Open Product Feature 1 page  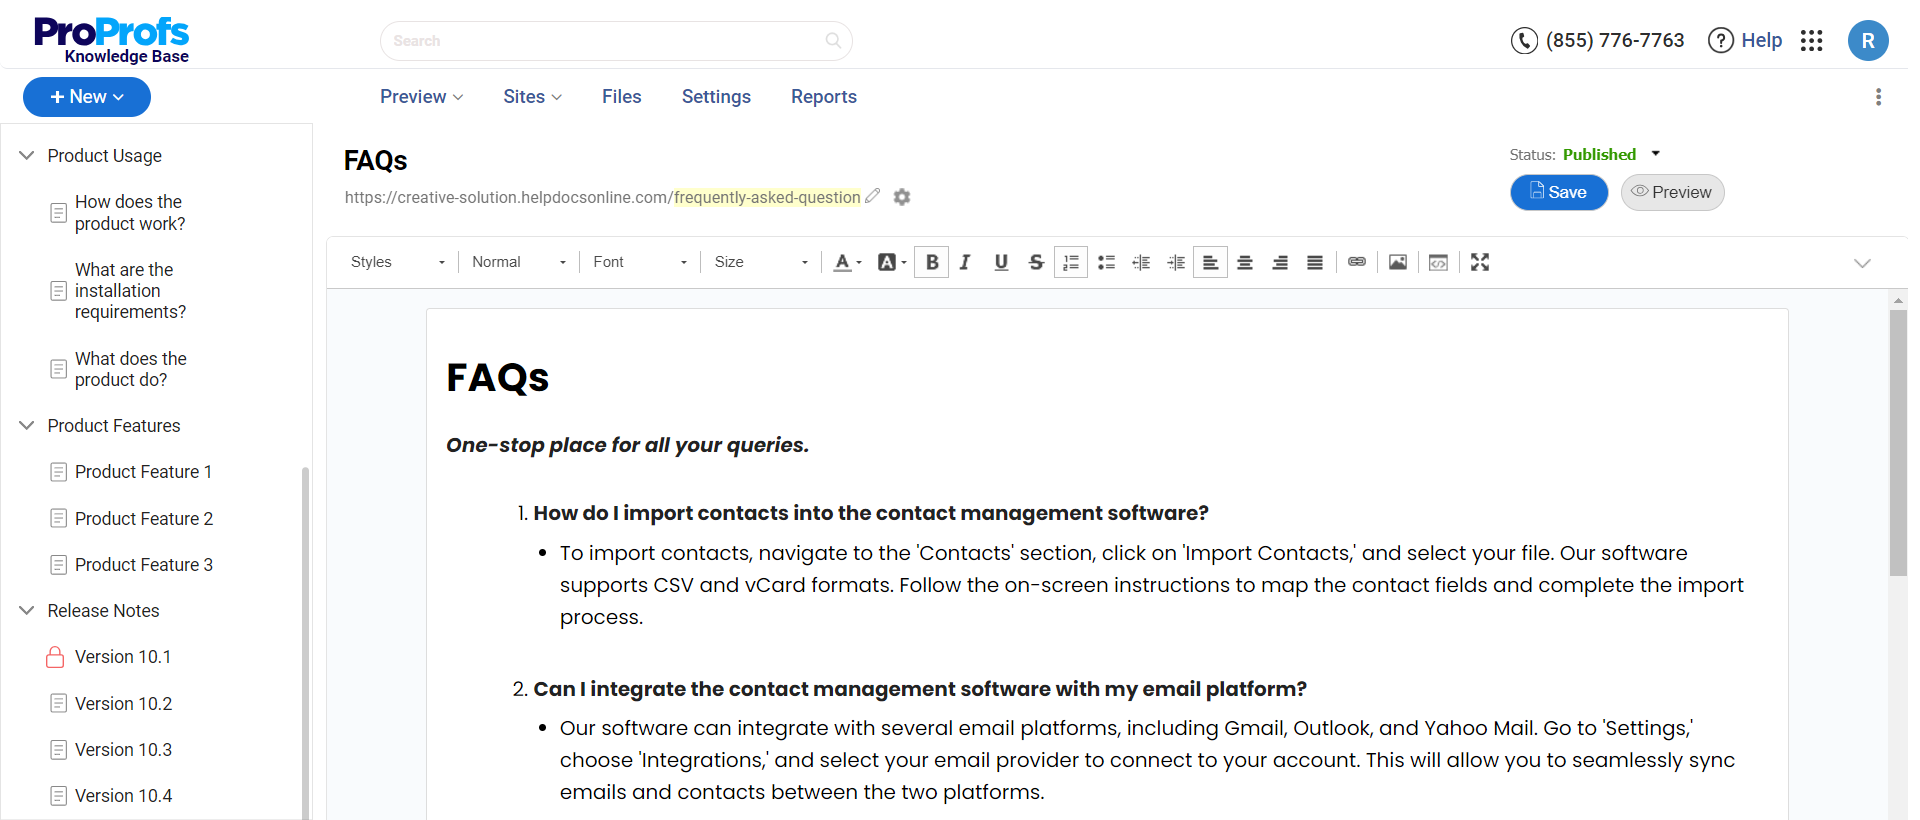click(x=143, y=472)
